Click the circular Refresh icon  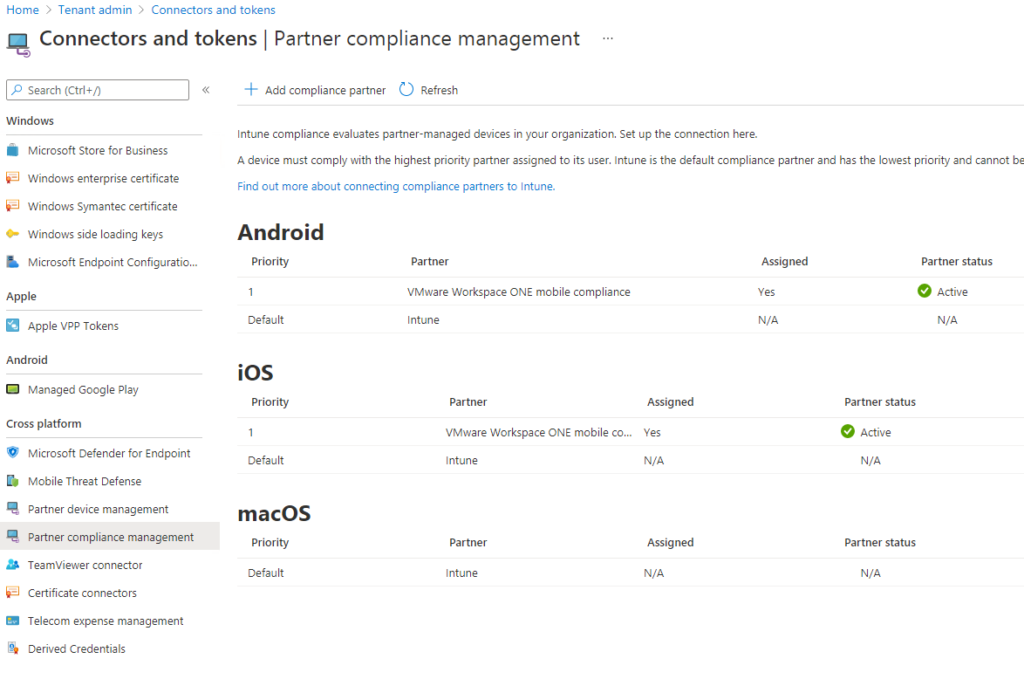point(406,90)
